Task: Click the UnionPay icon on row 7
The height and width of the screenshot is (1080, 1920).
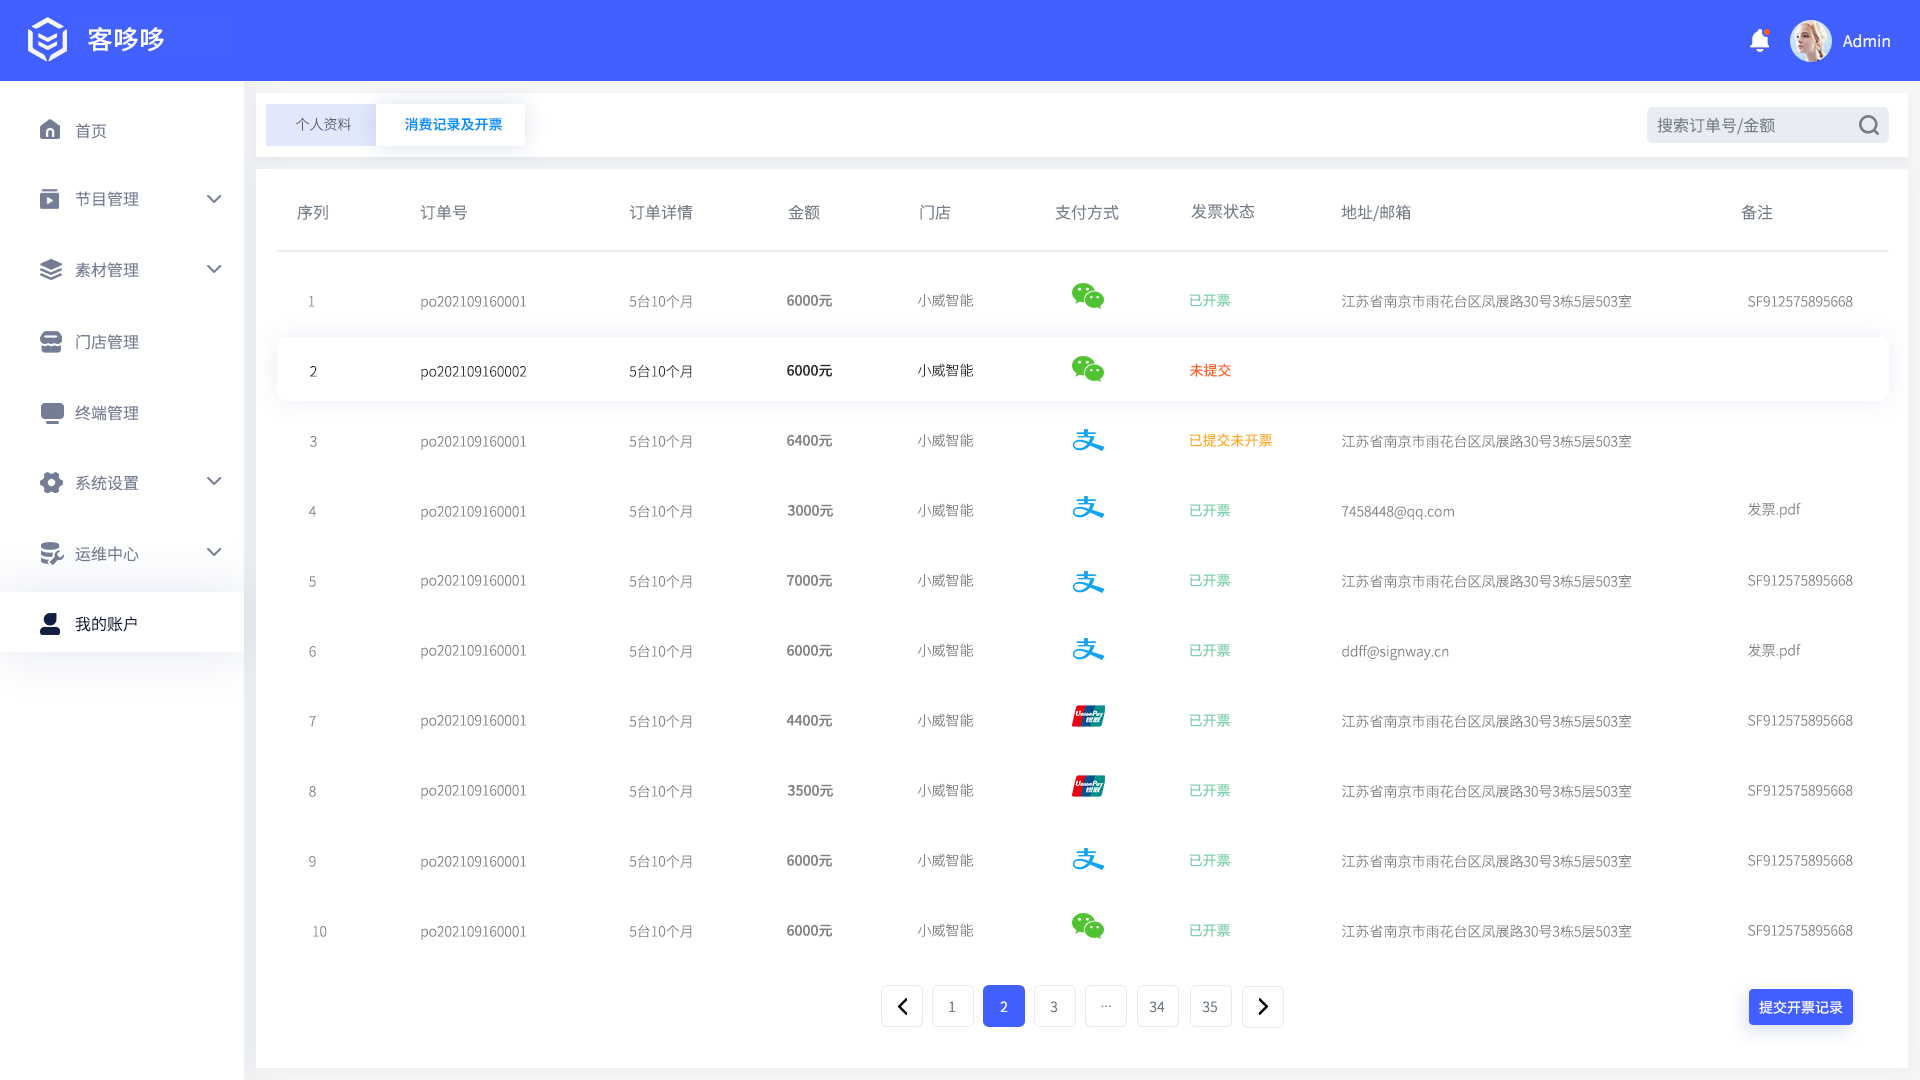Action: coord(1088,716)
